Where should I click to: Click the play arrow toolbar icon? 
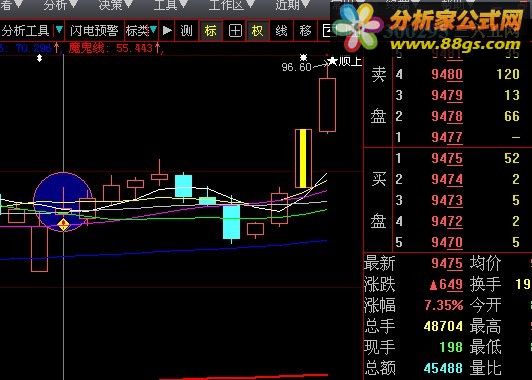pyautogui.click(x=167, y=31)
